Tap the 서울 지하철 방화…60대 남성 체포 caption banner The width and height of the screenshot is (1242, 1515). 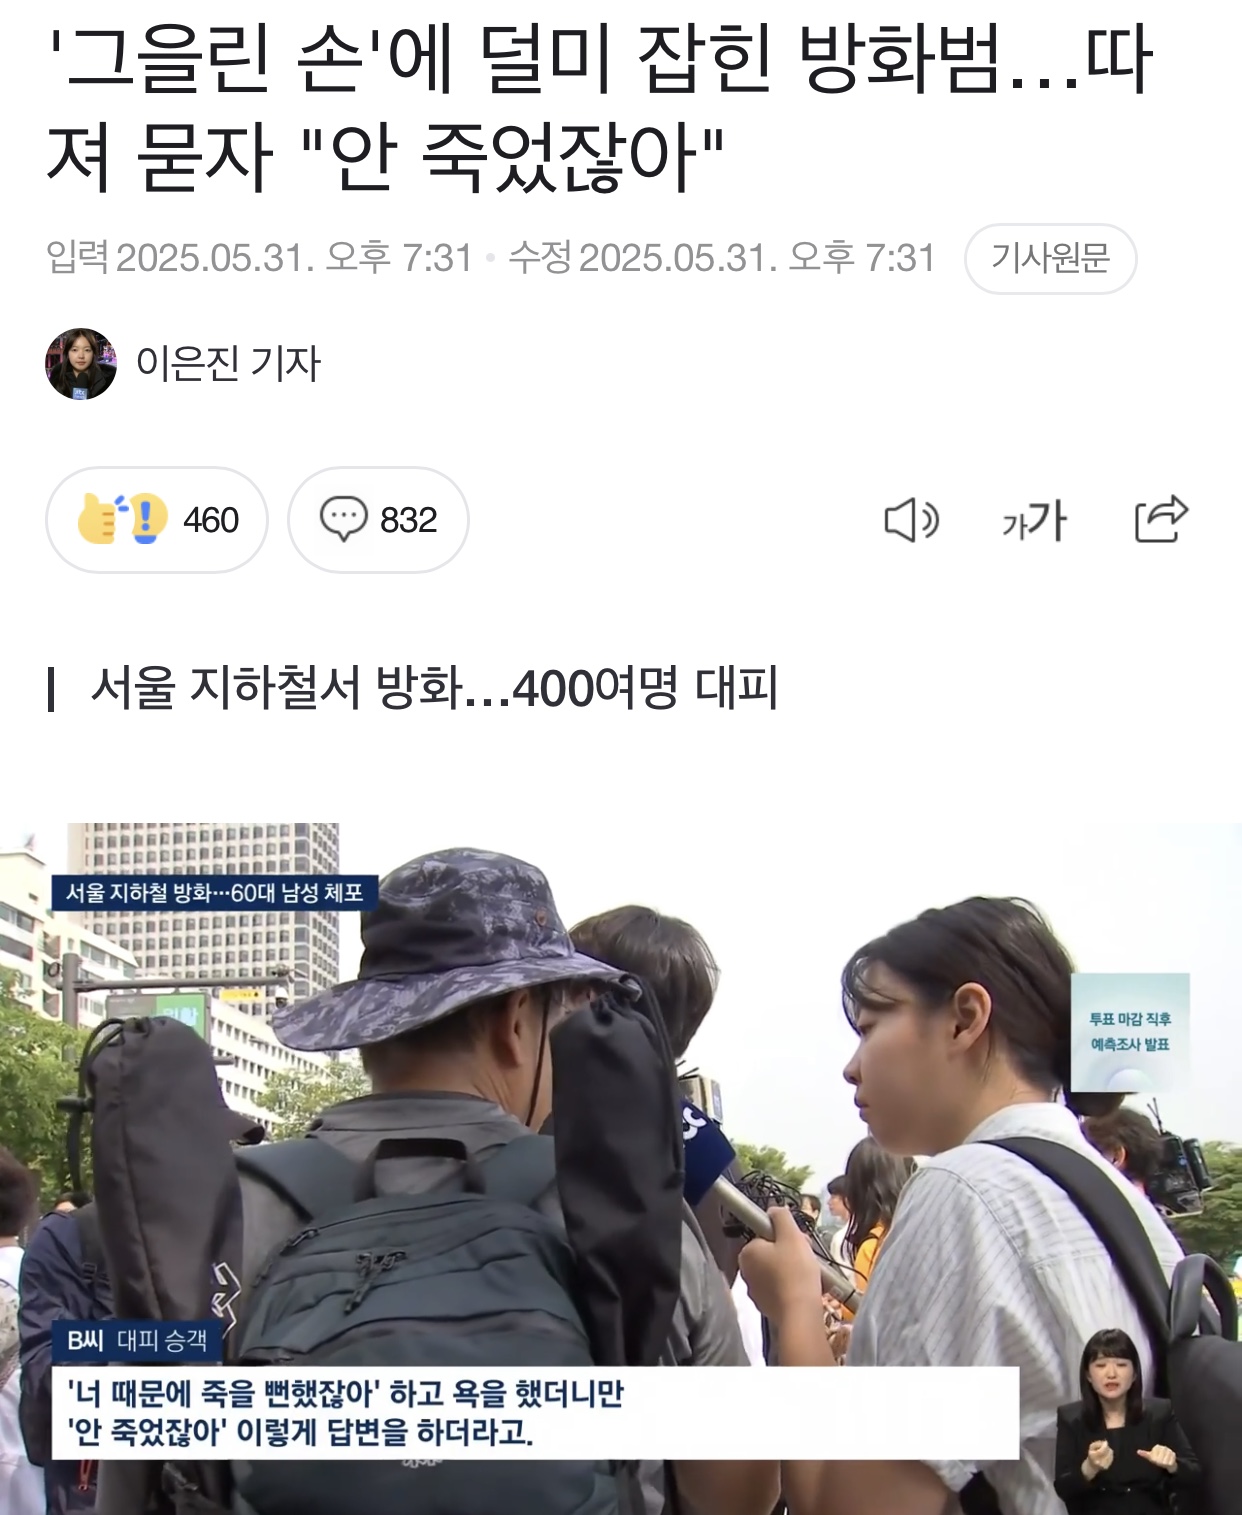(x=215, y=892)
